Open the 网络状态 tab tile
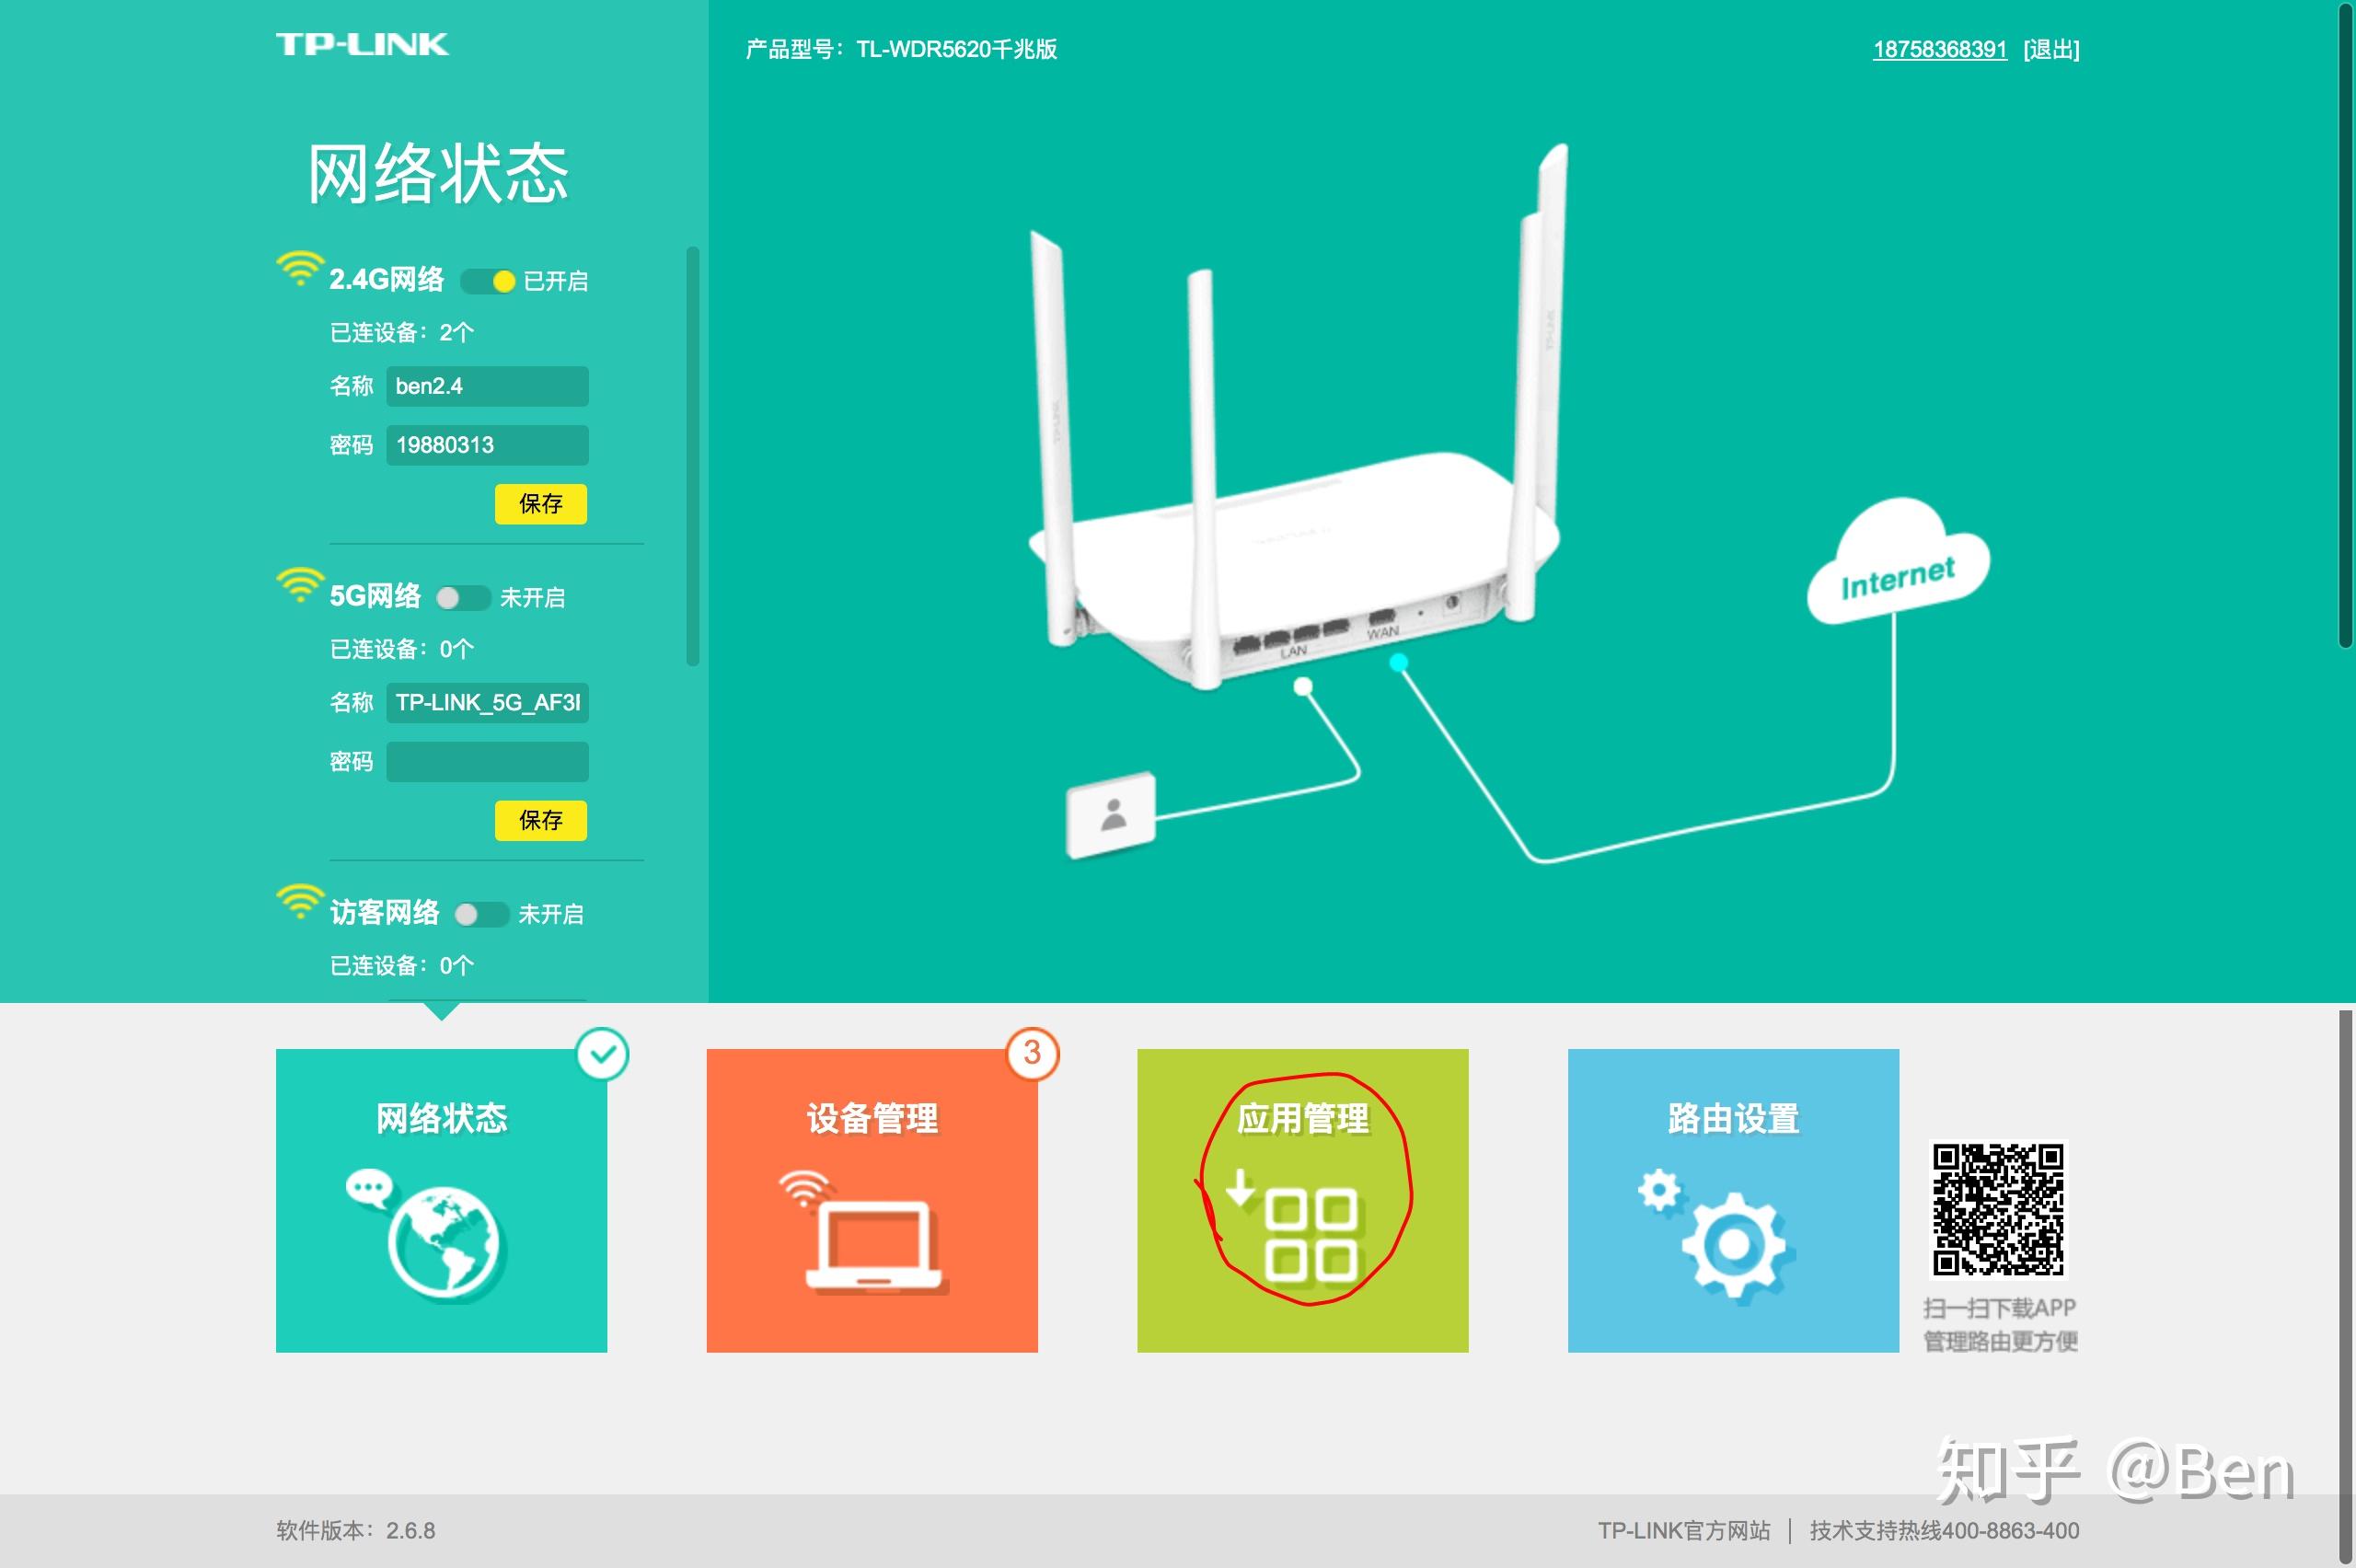 (441, 1200)
